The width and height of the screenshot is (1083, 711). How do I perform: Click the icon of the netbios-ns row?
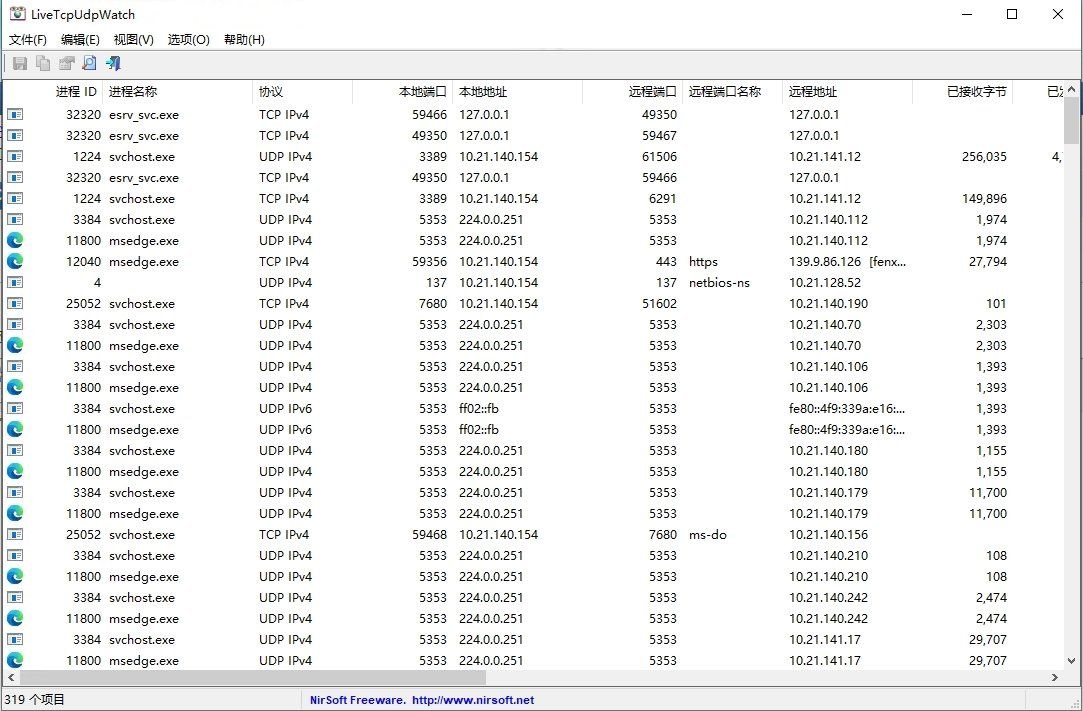(x=15, y=282)
